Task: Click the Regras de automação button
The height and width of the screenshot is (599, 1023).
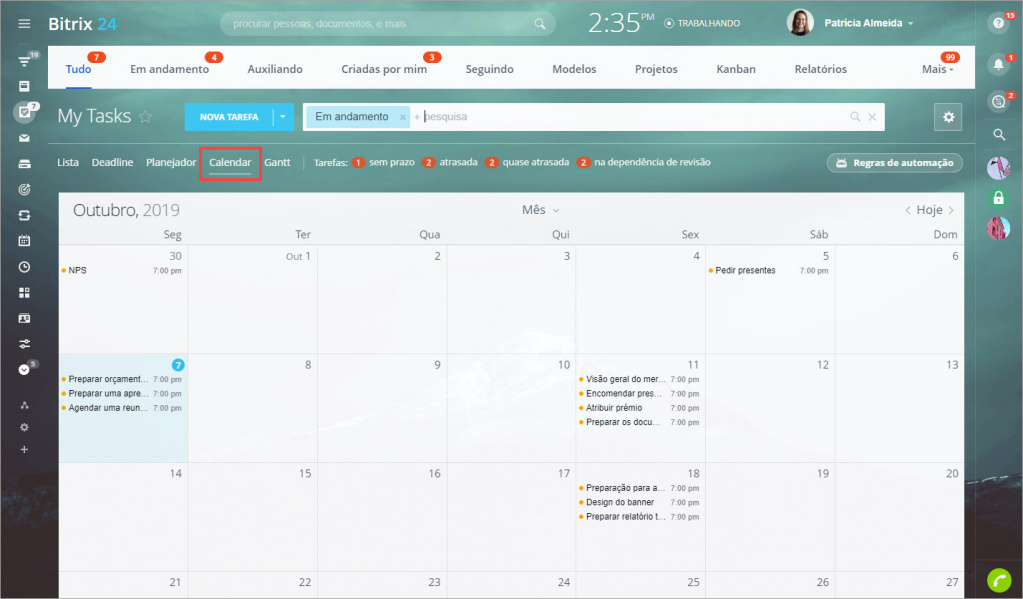Action: tap(894, 162)
